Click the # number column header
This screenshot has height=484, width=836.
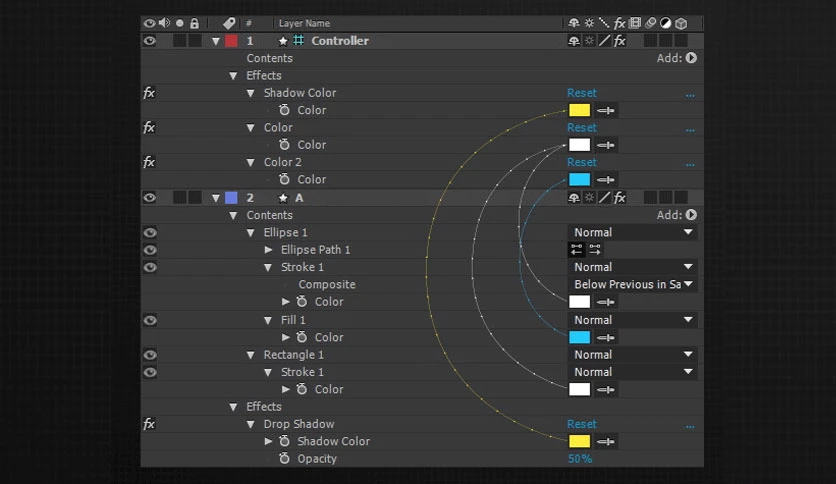pos(248,23)
